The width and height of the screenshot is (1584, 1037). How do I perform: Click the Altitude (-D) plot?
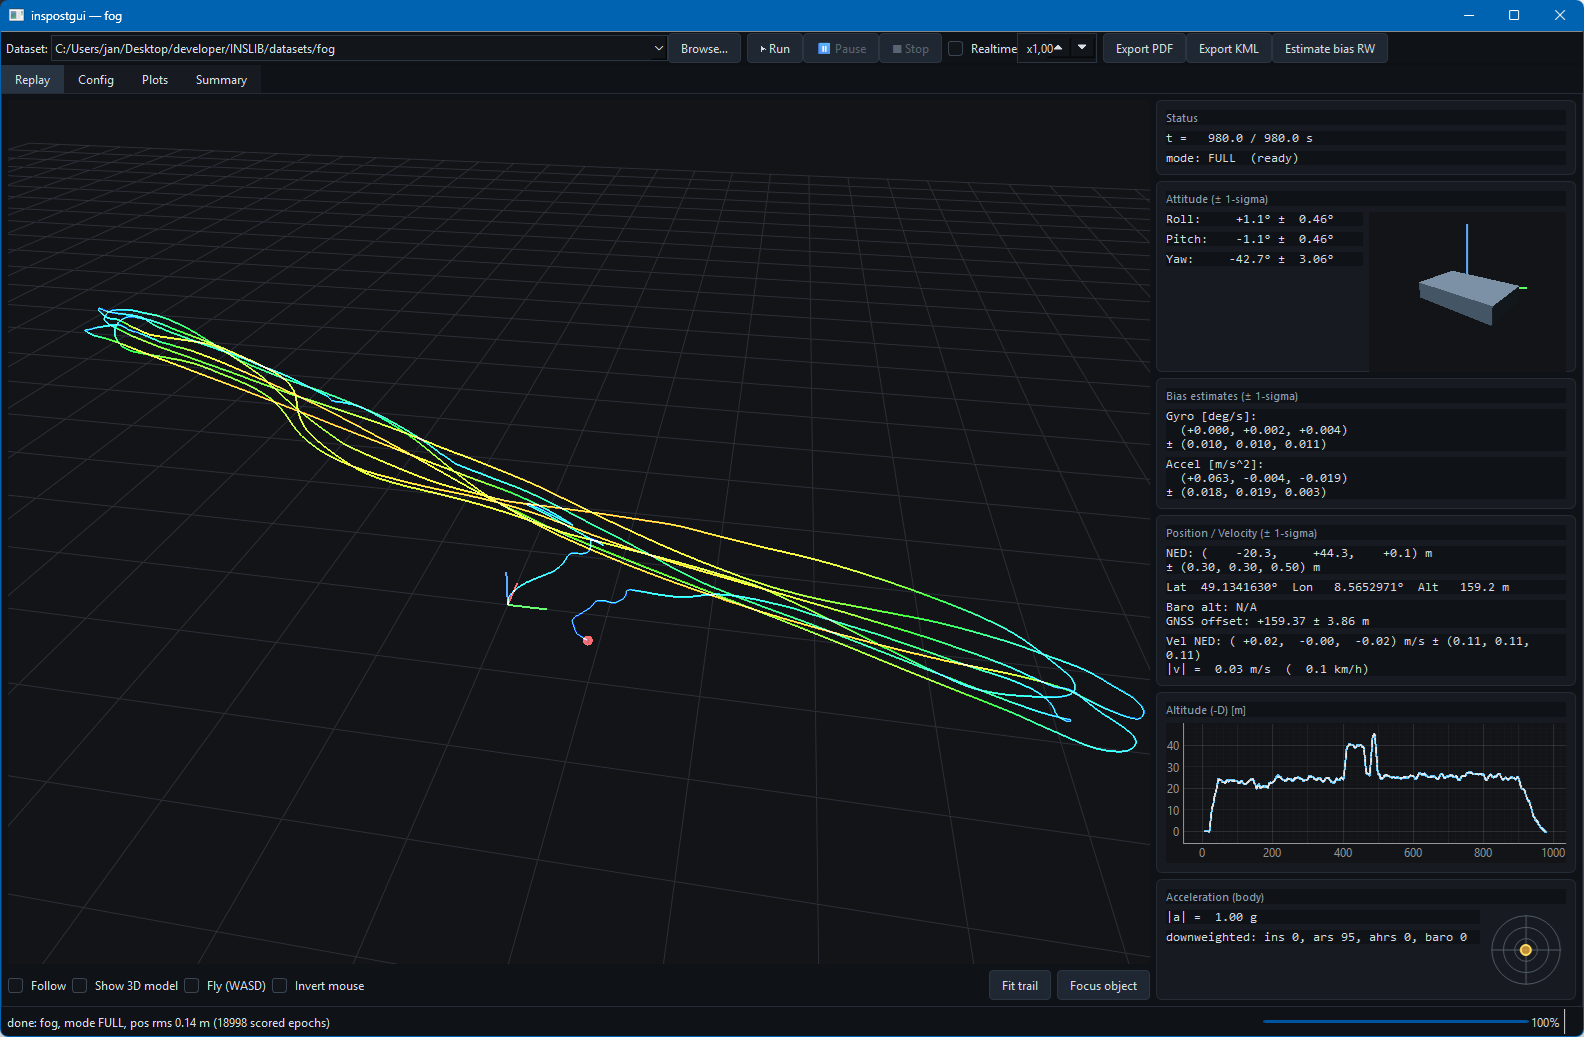click(1366, 789)
